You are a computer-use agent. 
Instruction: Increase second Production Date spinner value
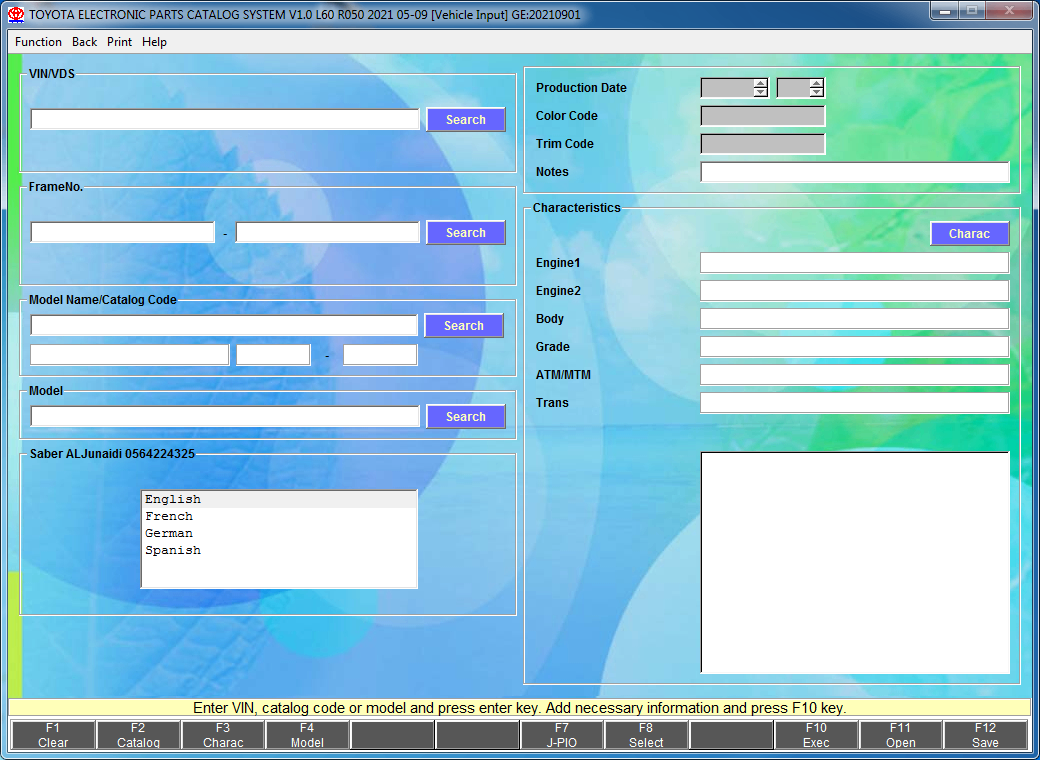816,83
